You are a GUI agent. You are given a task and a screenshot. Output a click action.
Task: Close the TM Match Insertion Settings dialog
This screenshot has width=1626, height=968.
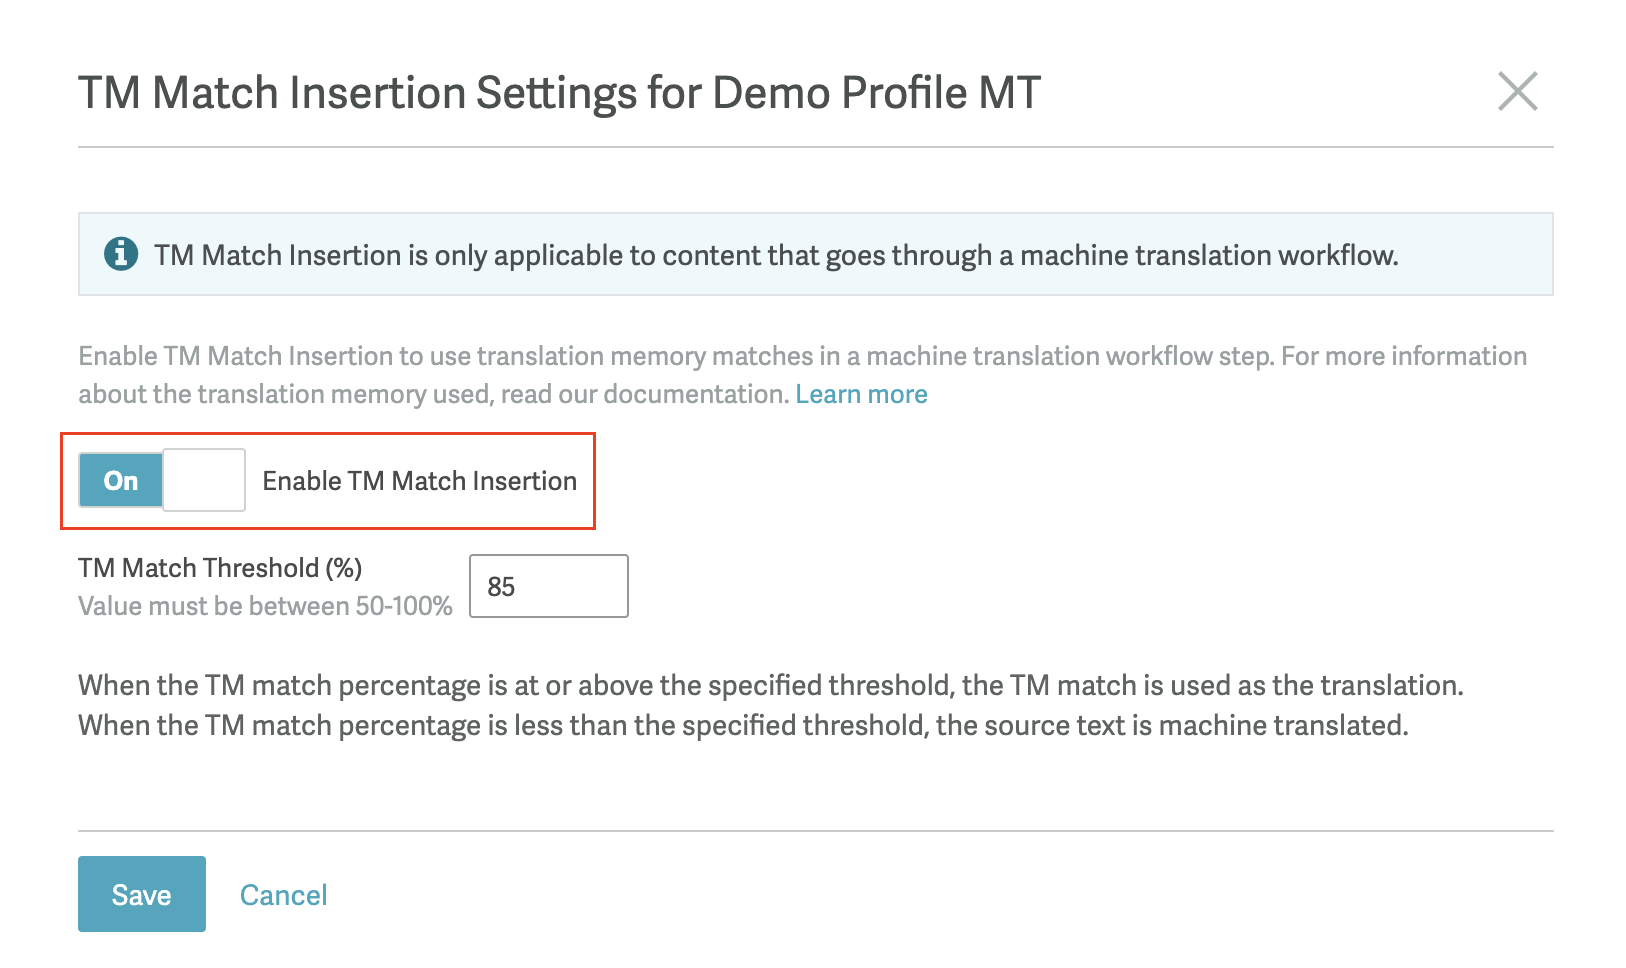click(x=1517, y=91)
